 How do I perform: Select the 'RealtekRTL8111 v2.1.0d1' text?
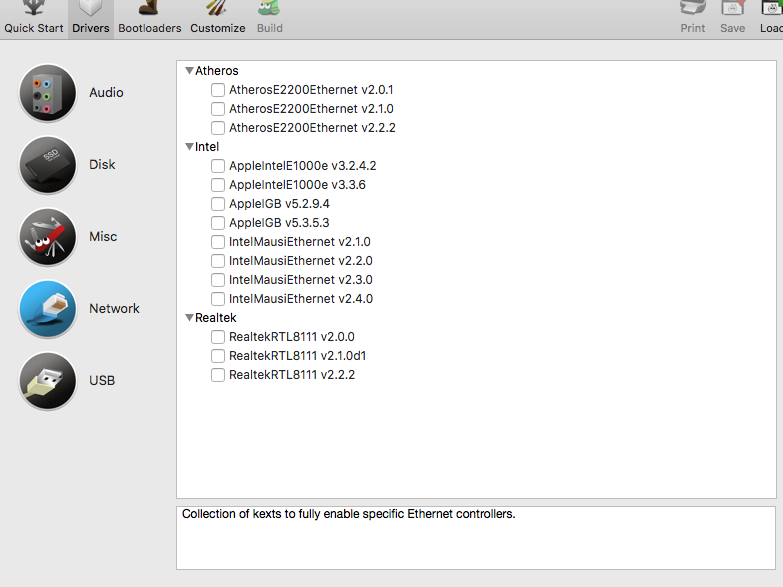coord(298,356)
